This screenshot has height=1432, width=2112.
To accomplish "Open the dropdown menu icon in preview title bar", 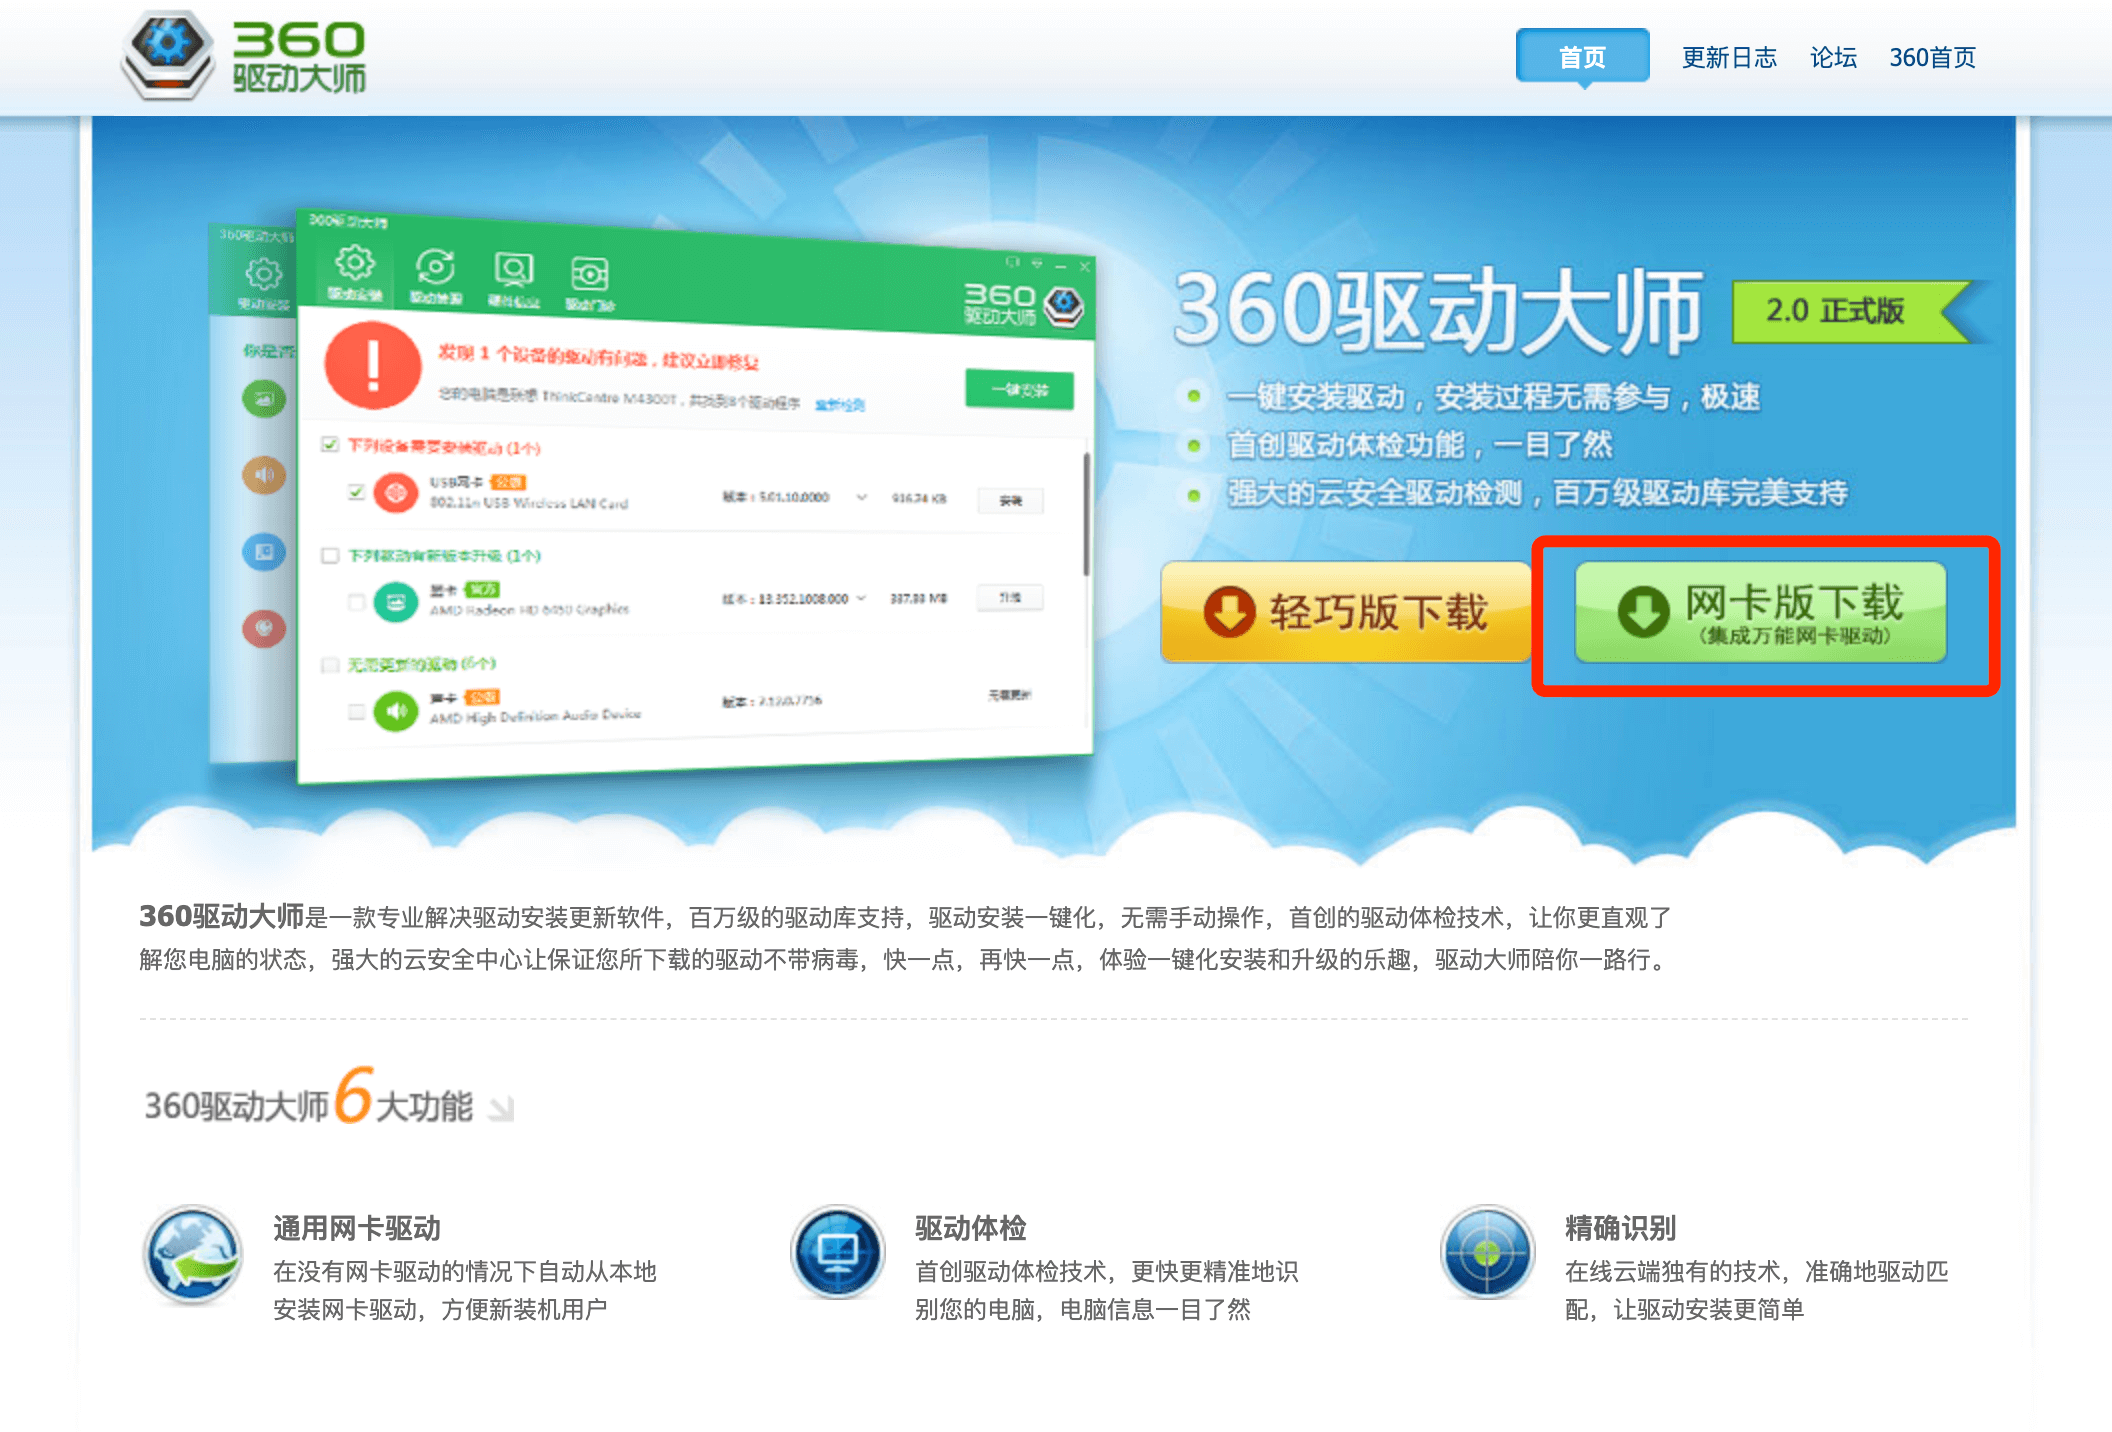I will pos(1037,264).
